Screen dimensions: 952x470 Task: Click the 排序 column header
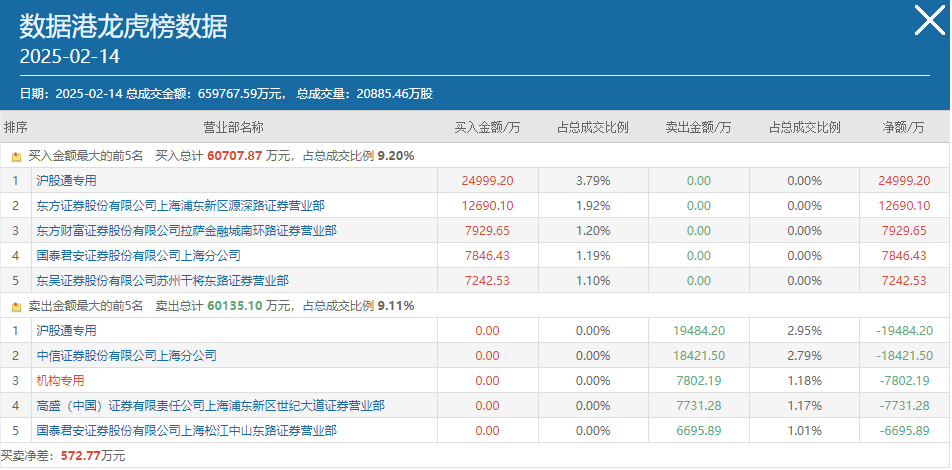point(16,128)
